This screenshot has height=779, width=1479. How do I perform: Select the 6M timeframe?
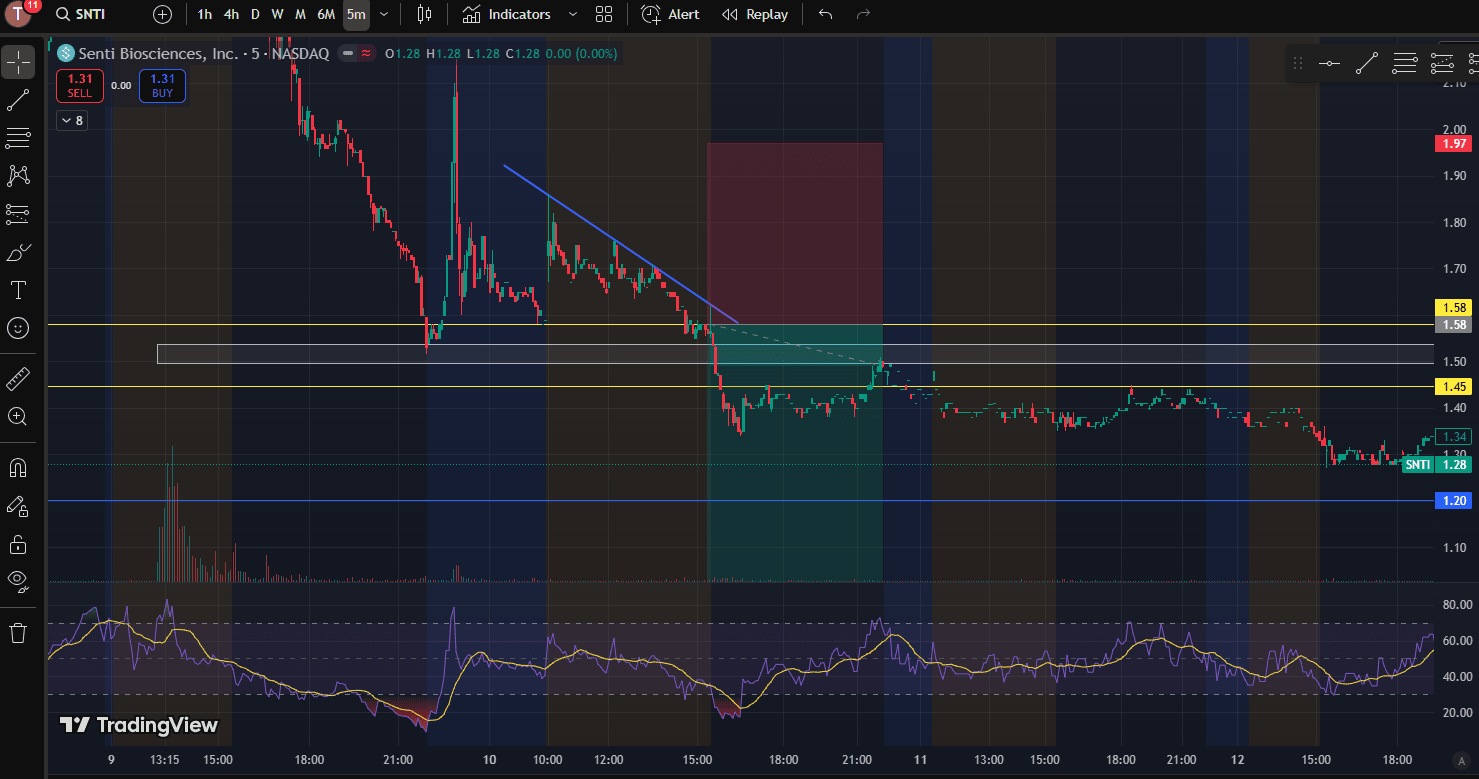326,14
